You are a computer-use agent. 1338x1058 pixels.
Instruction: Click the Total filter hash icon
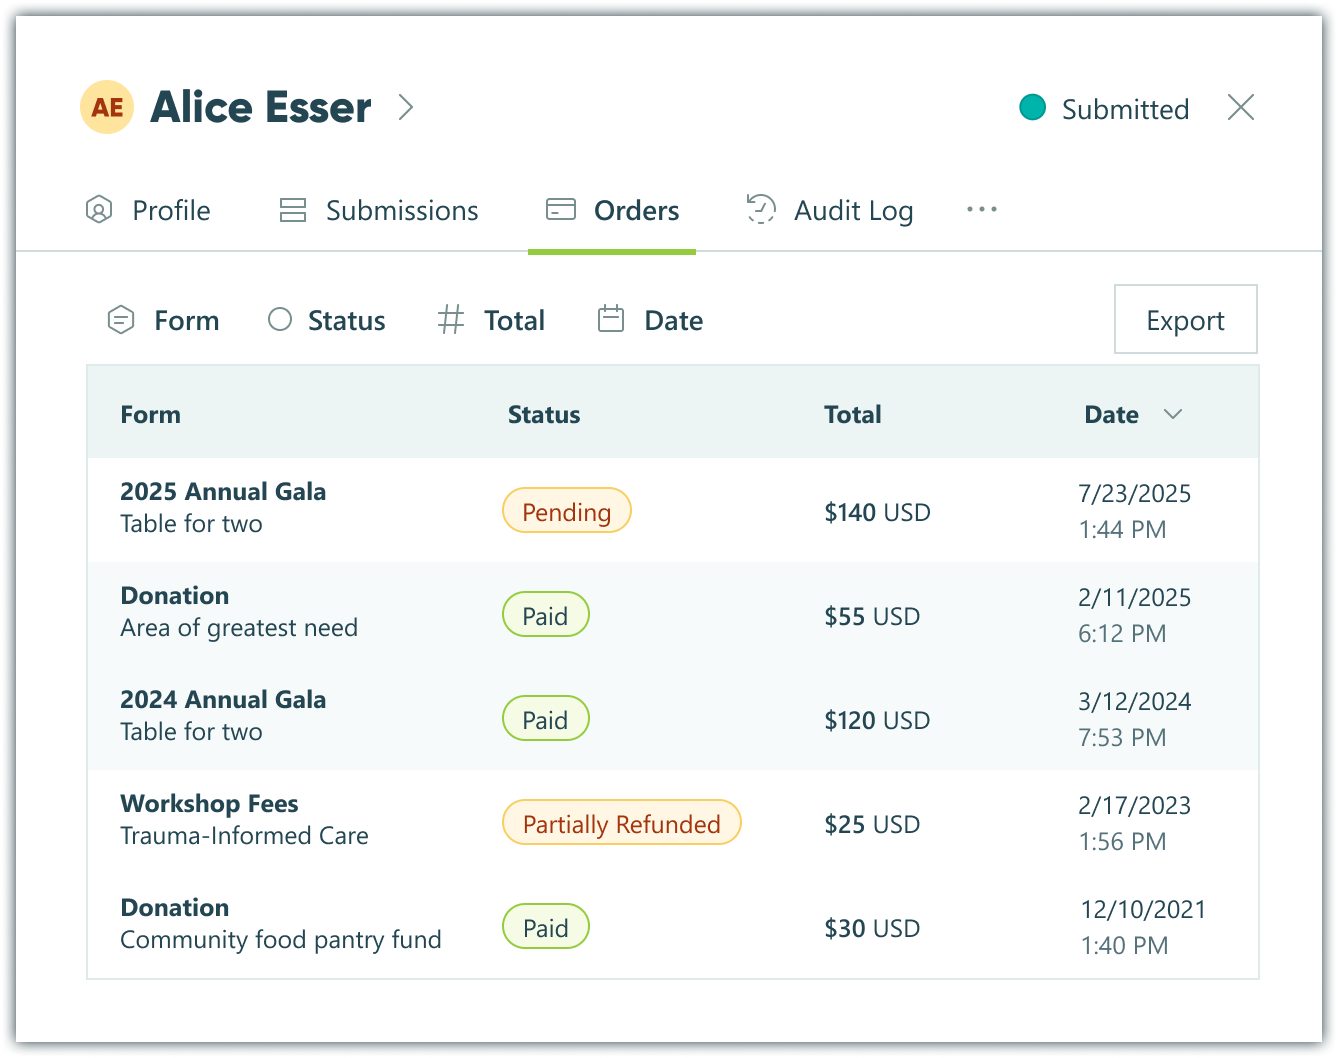coord(451,320)
